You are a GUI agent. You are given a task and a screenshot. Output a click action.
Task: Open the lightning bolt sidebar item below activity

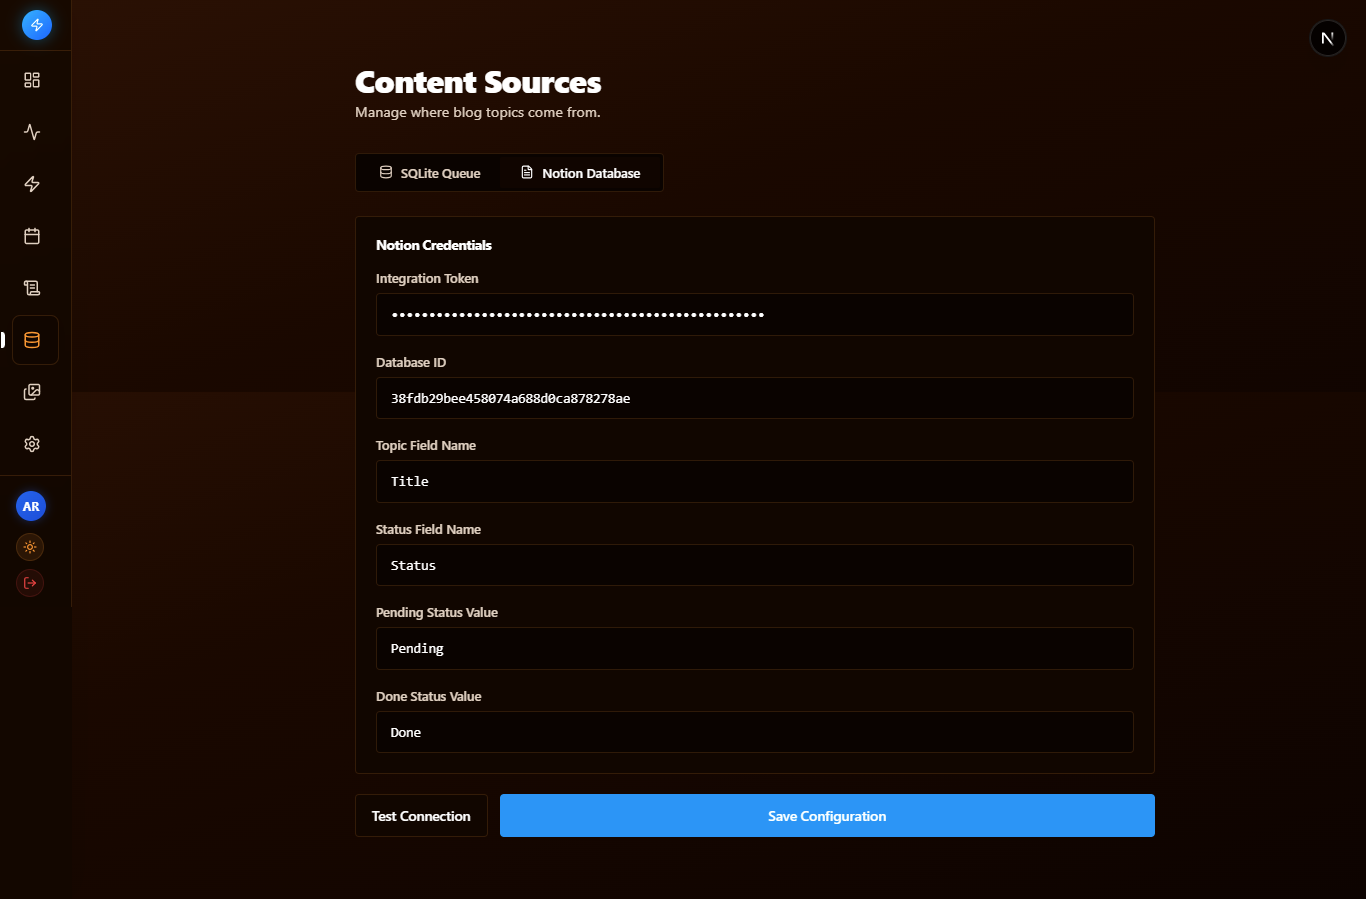click(x=32, y=184)
